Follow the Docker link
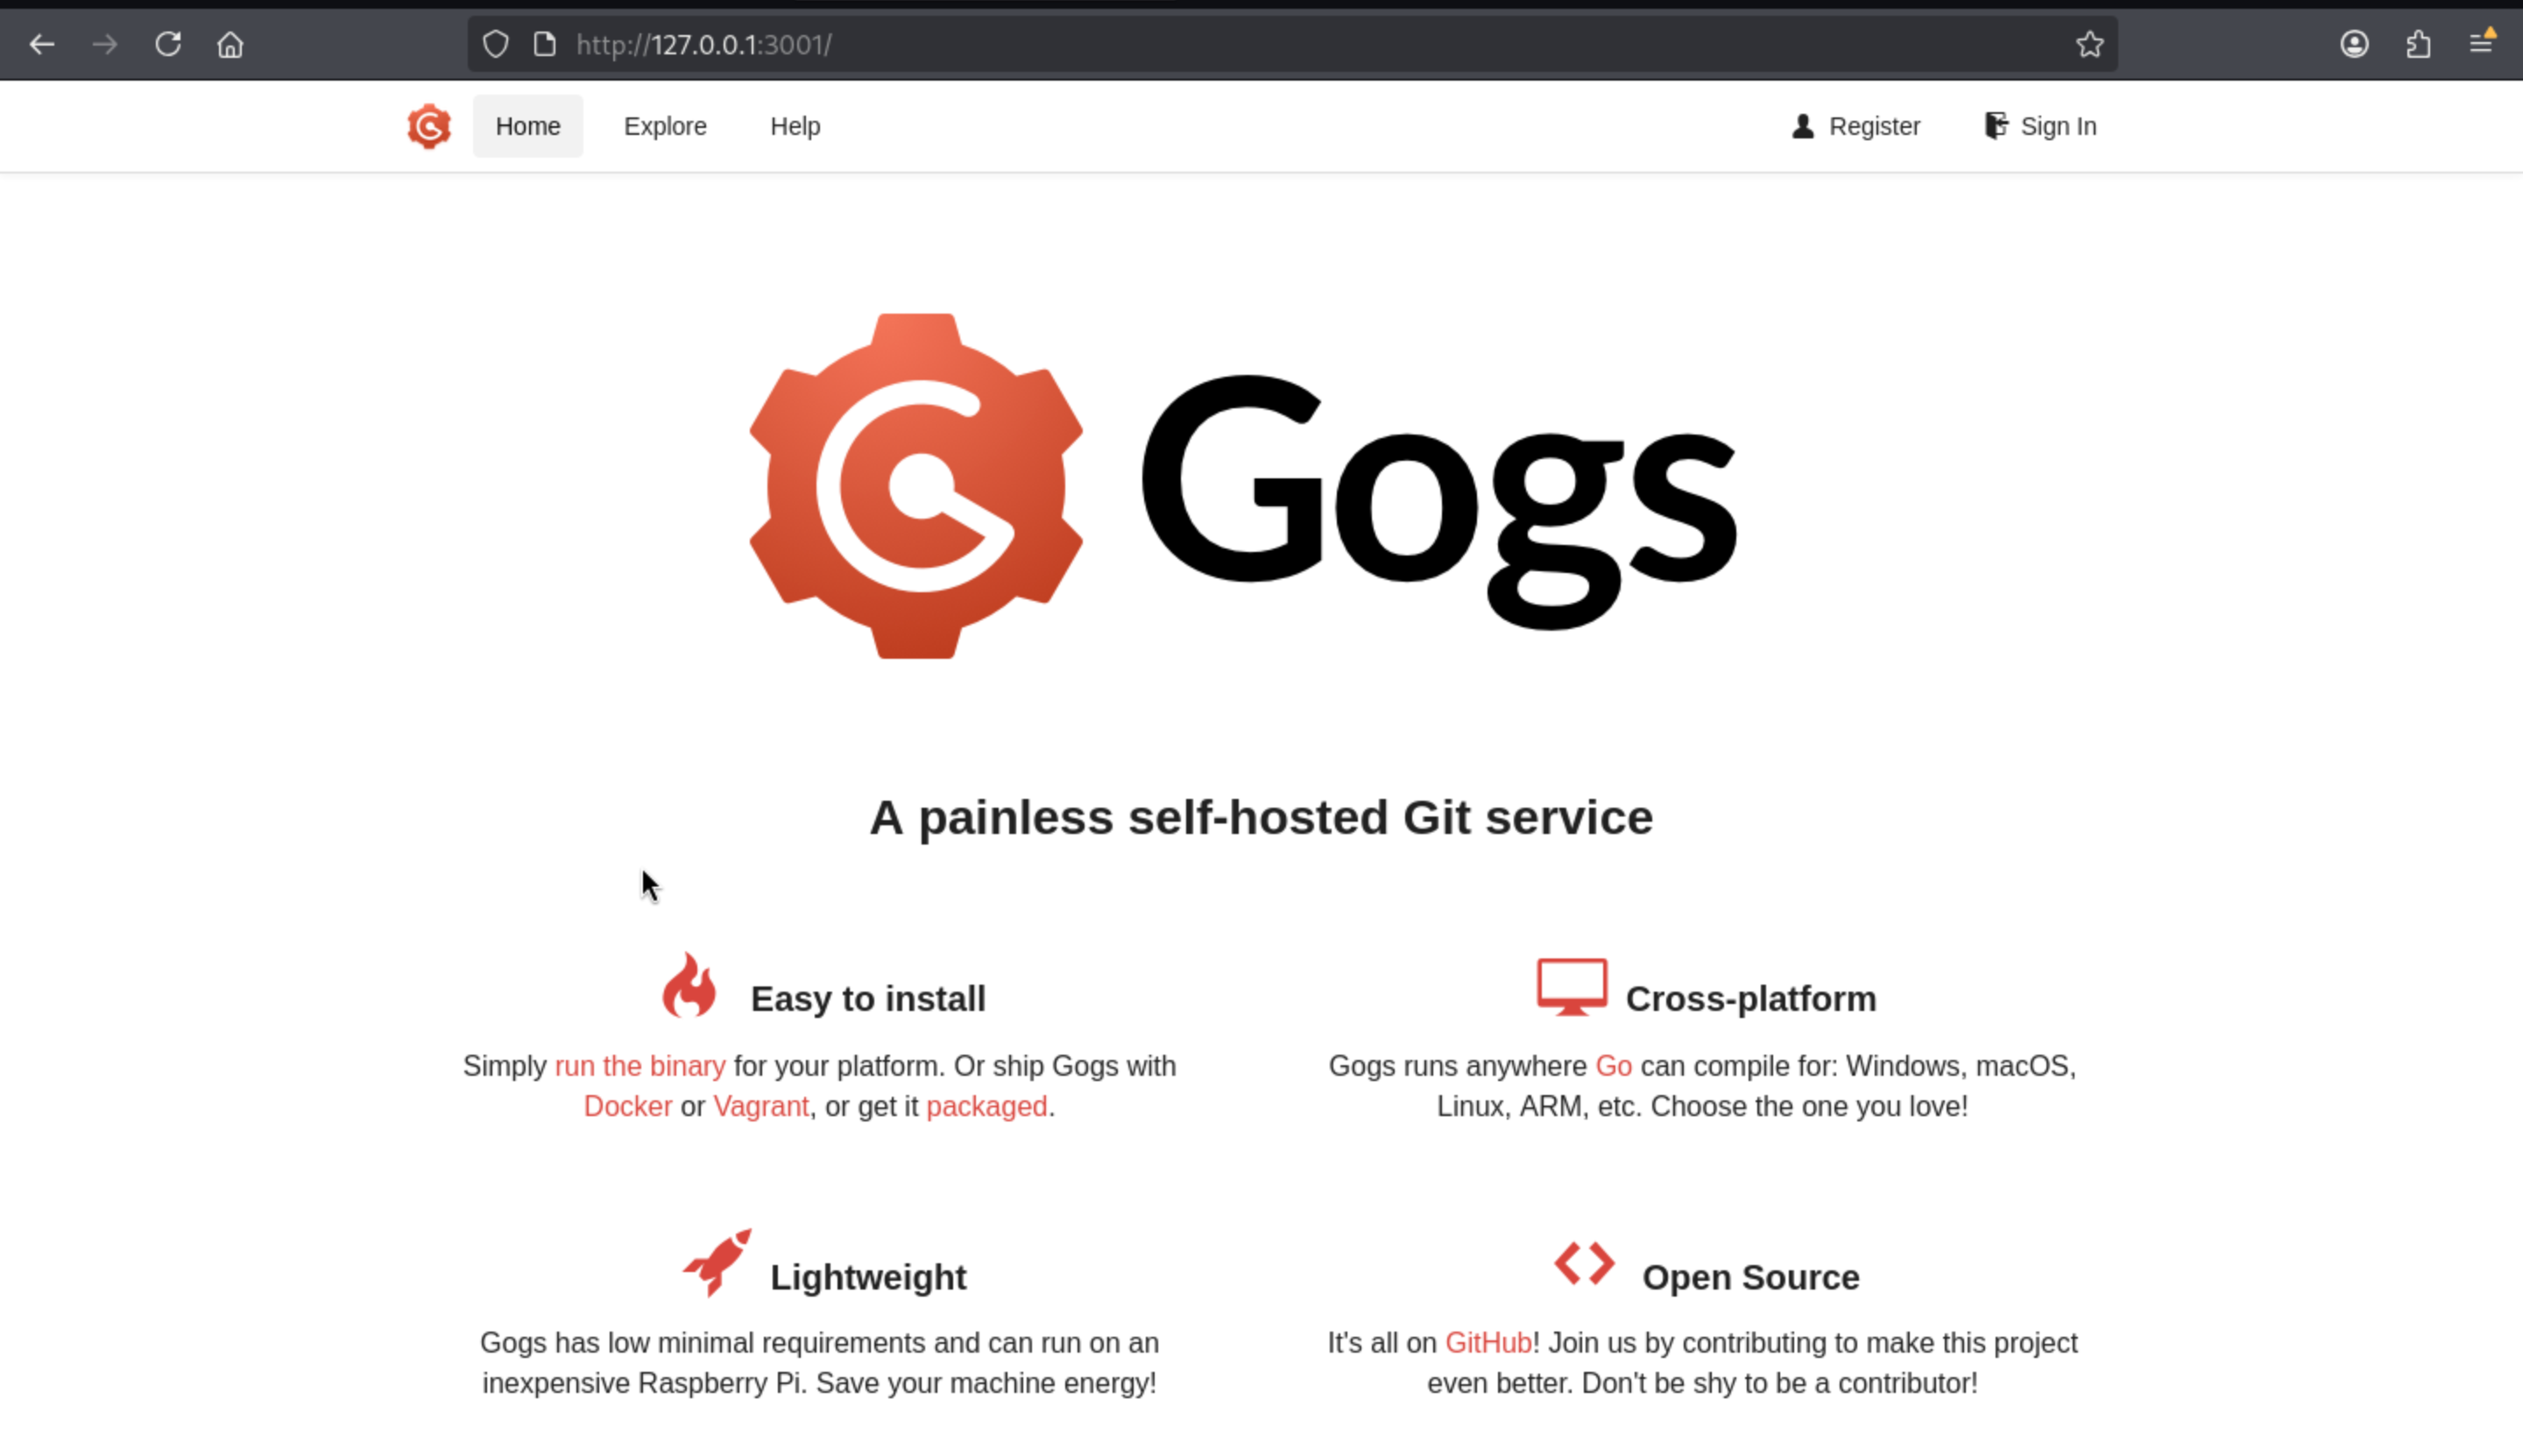This screenshot has width=2523, height=1456. pos(628,1107)
